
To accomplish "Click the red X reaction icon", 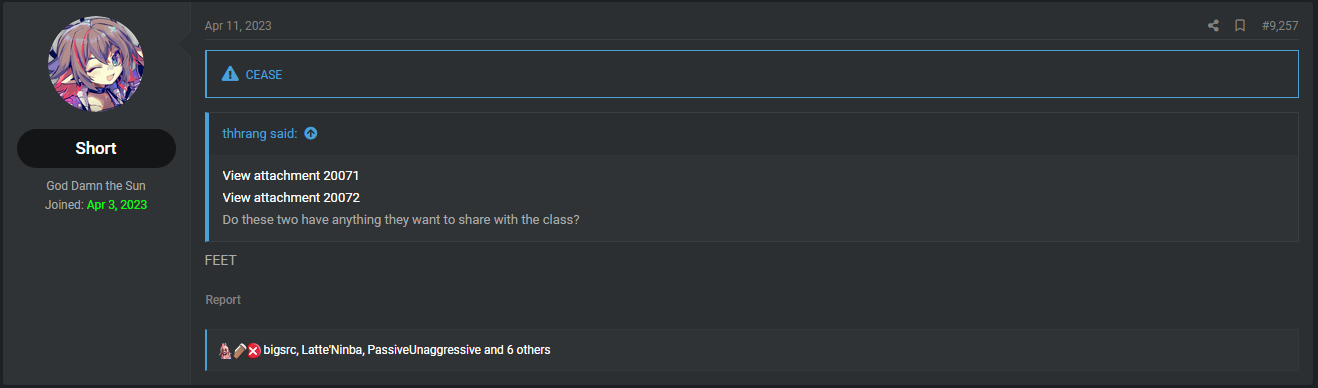I will (x=254, y=350).
